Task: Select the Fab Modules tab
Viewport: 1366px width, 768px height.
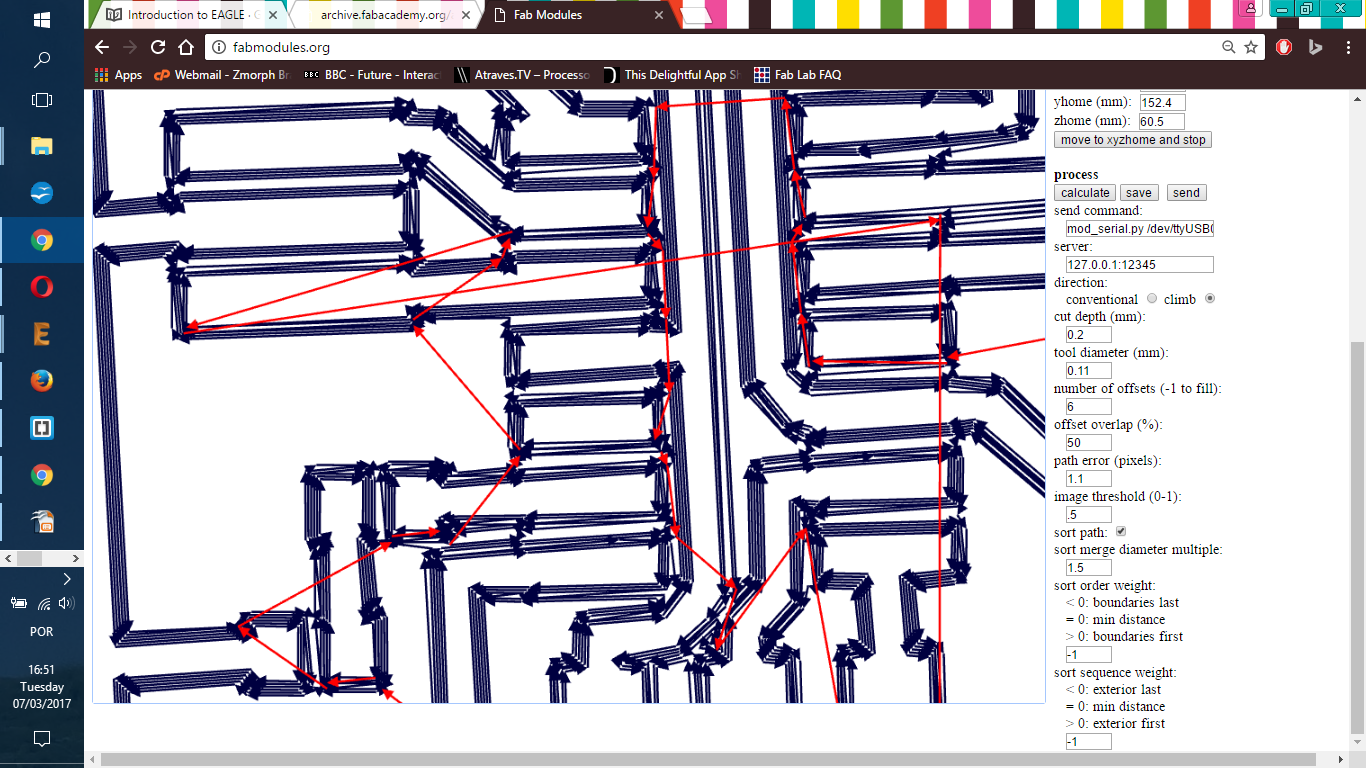Action: pos(580,15)
